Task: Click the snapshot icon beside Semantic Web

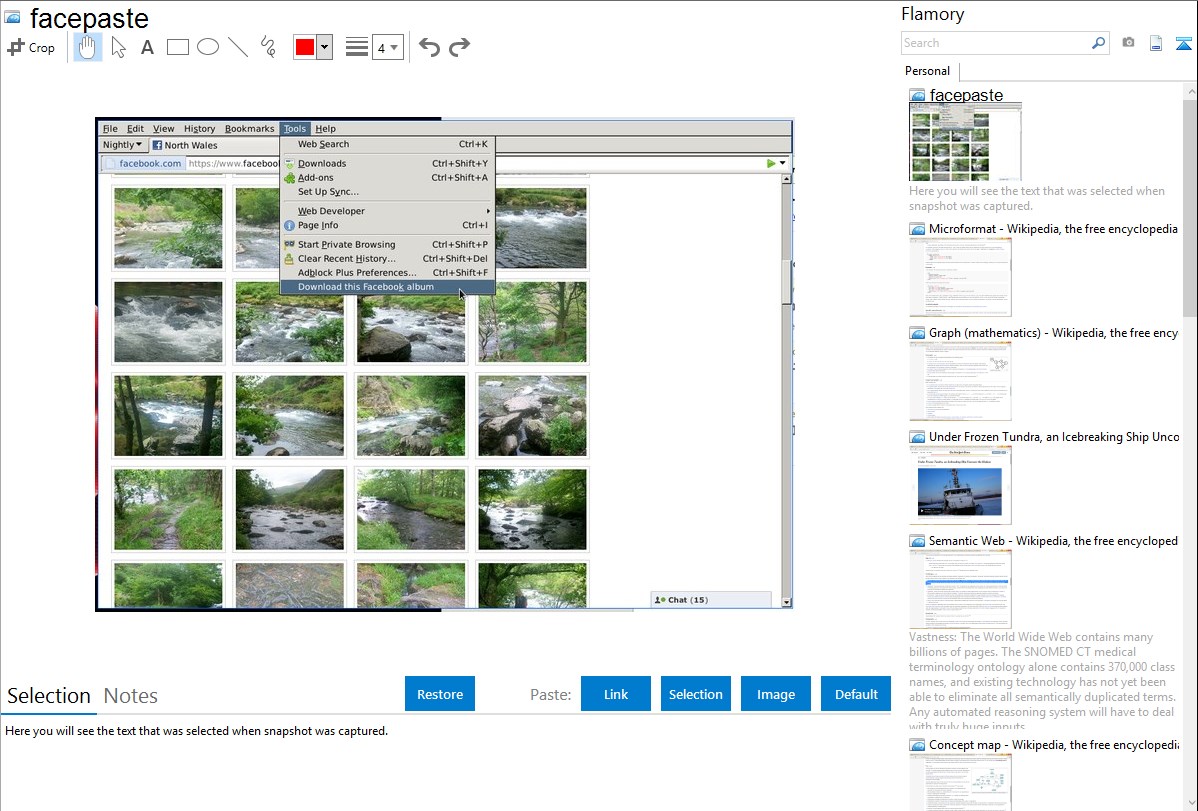Action: tap(917, 541)
